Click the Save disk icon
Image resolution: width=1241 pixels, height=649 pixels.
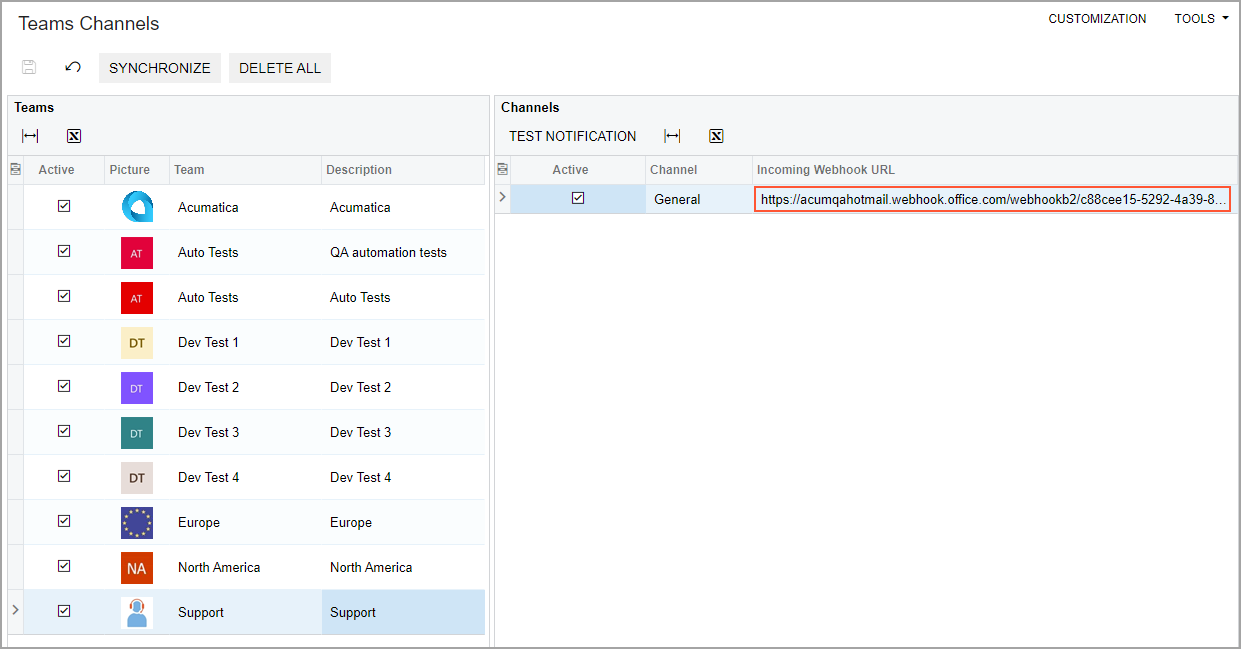coord(29,67)
